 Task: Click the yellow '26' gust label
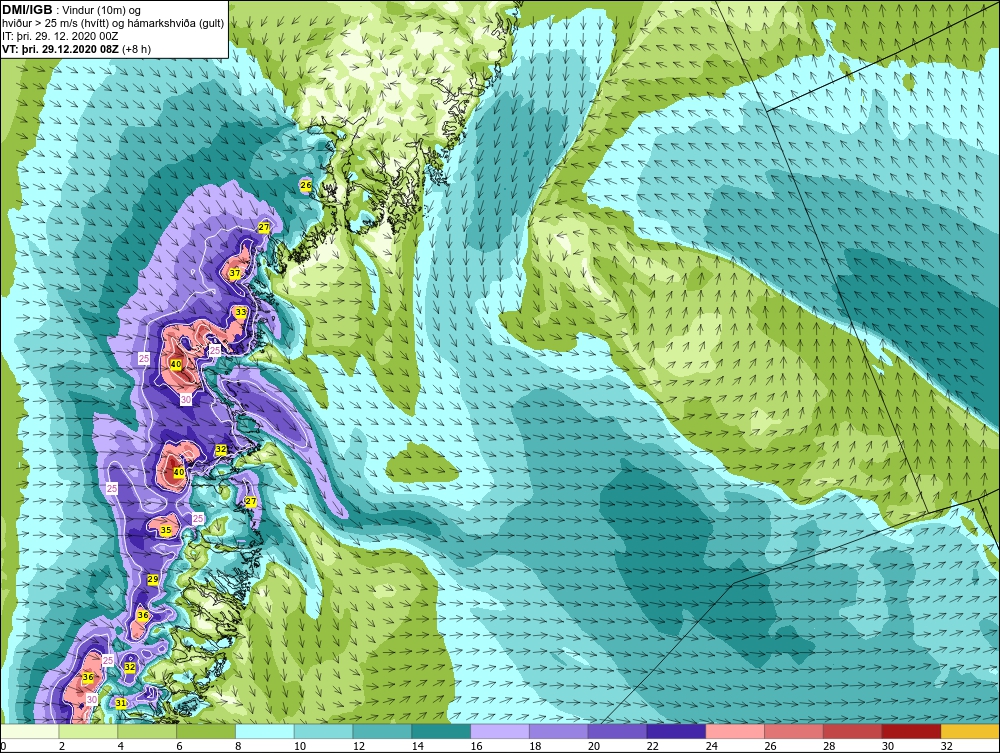point(306,185)
